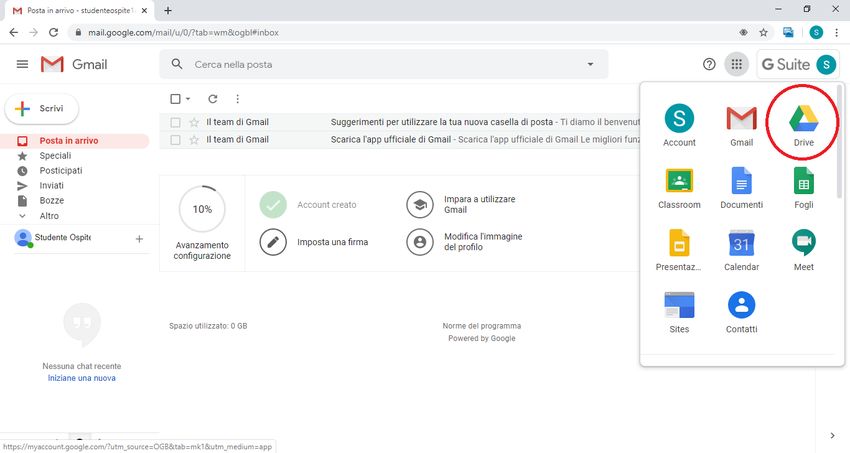Screen dimensions: 850x453
Task: Expand the search options dropdown arrow
Action: pos(590,64)
